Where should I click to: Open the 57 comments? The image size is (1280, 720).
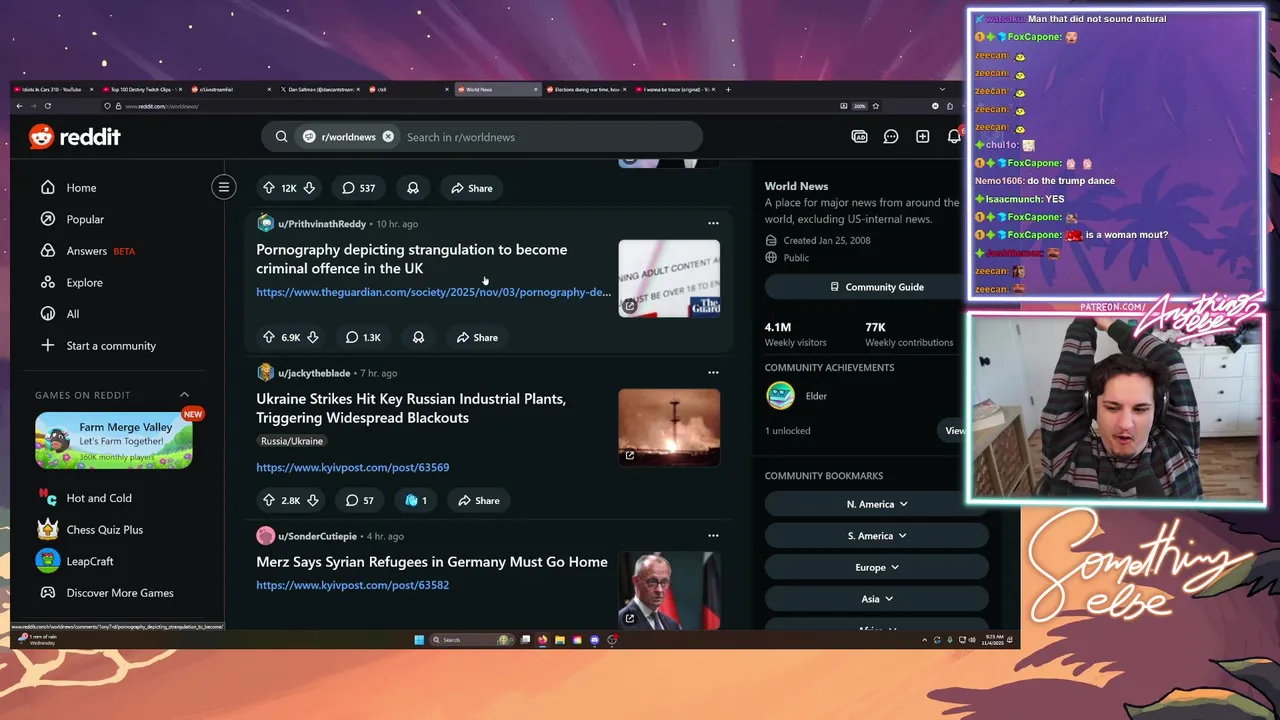(x=359, y=500)
